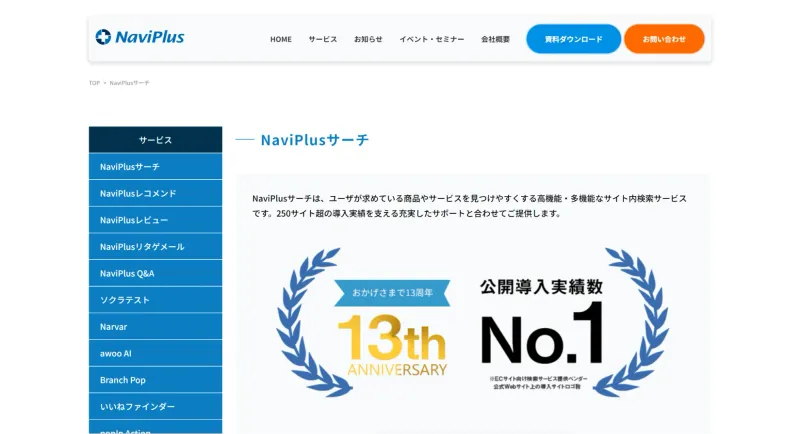
Task: Follow the TOP breadcrumb link
Action: pyautogui.click(x=94, y=83)
